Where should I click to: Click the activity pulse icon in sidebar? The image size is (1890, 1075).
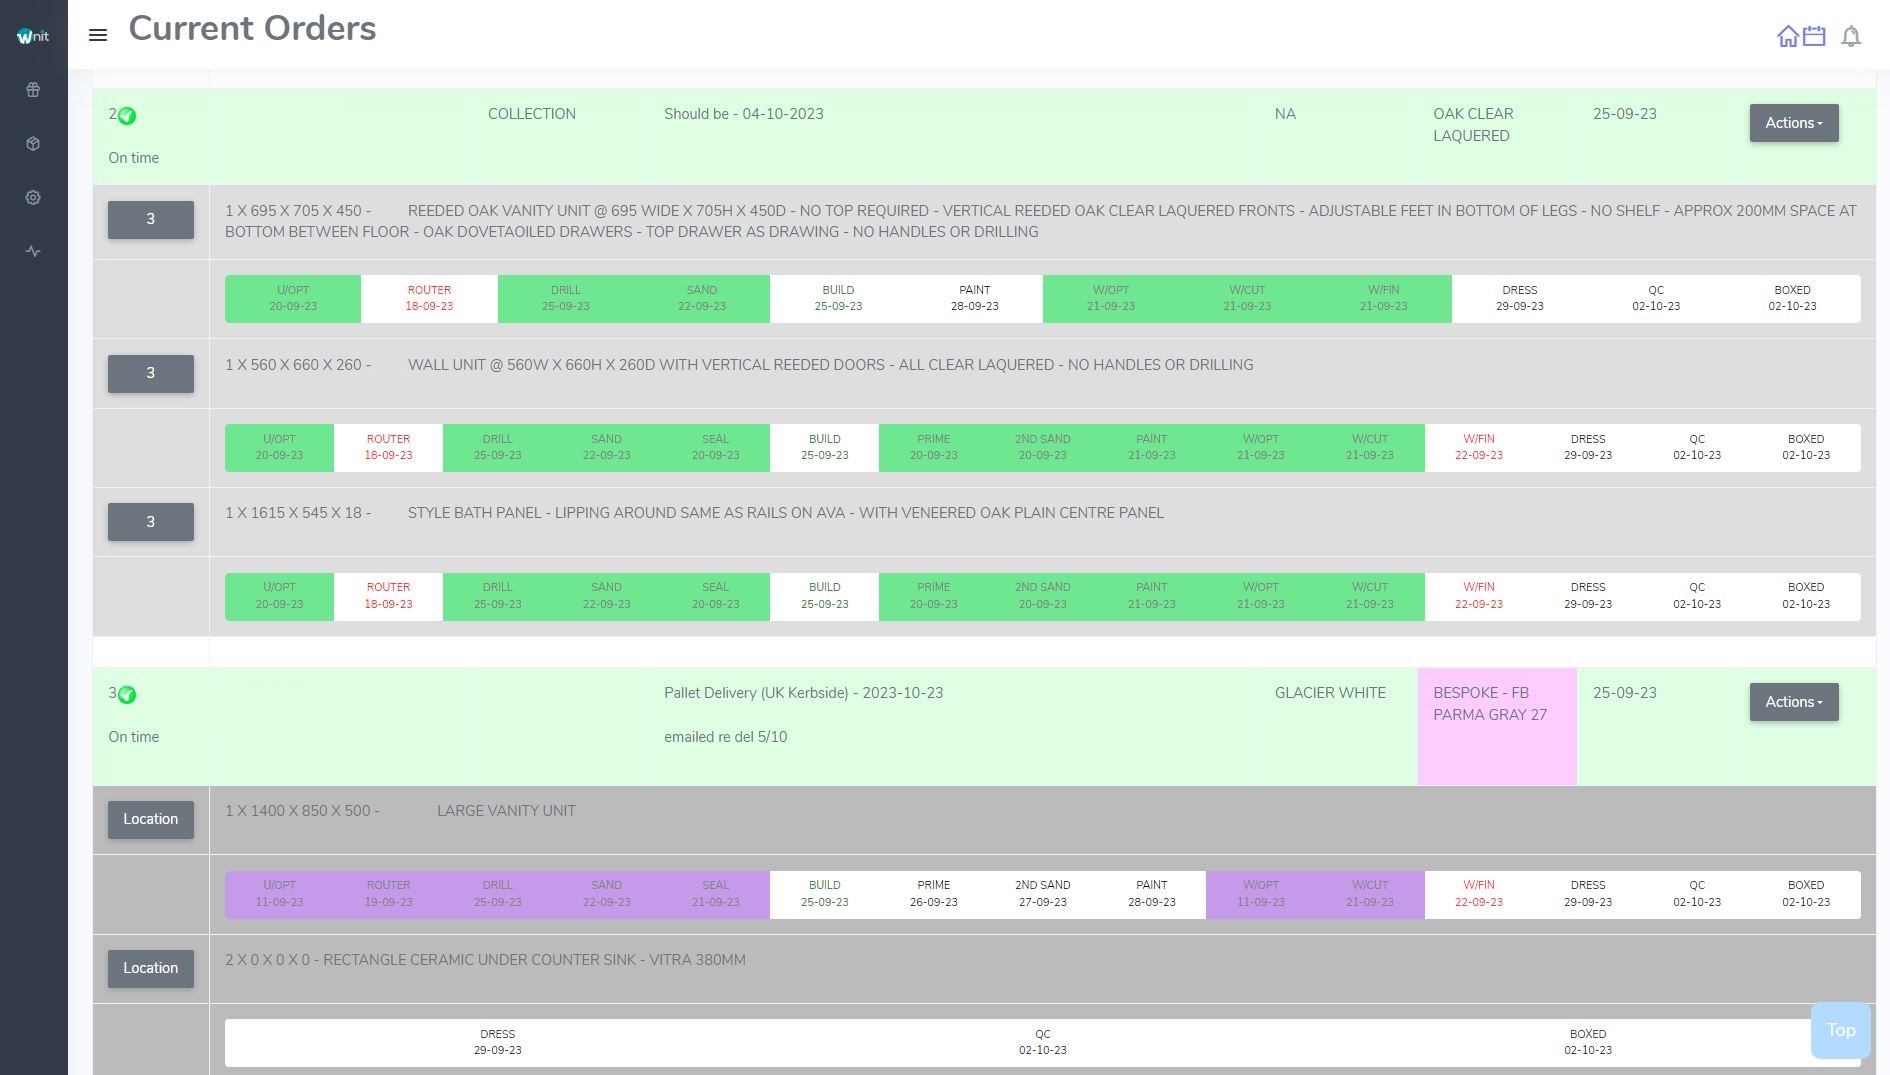pyautogui.click(x=33, y=252)
